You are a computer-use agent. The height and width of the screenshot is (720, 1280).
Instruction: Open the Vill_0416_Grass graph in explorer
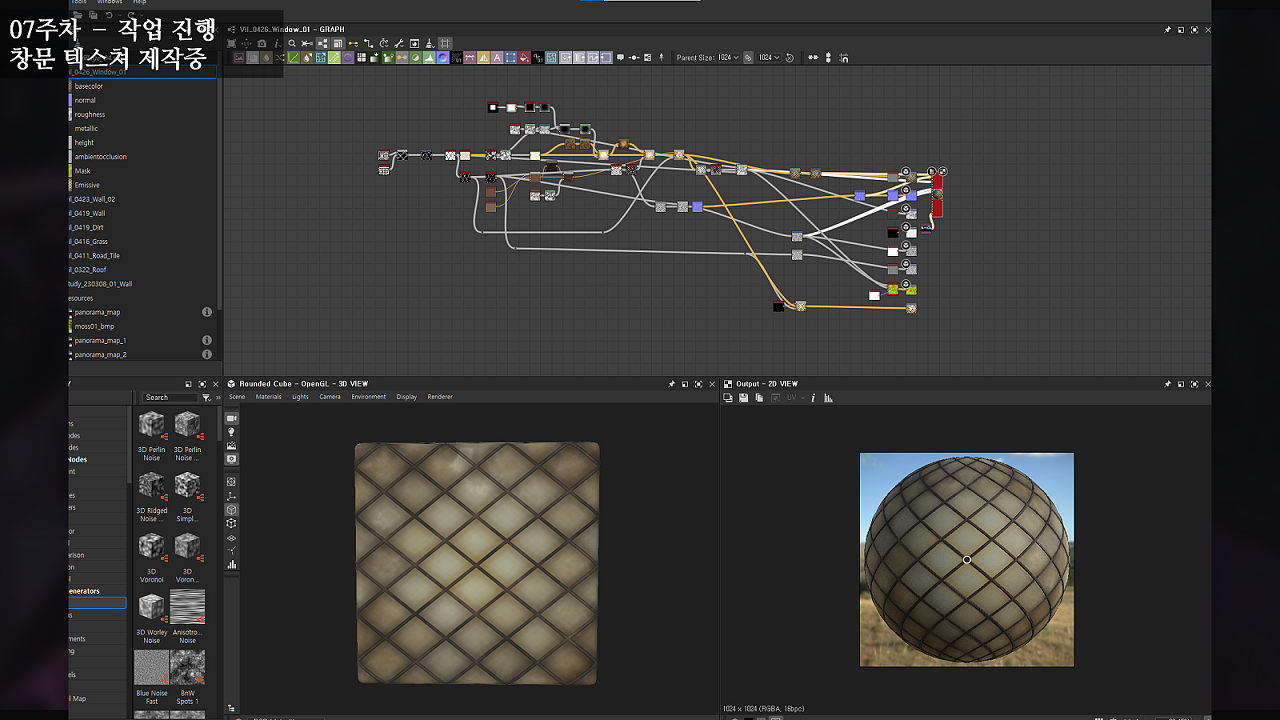[88, 241]
